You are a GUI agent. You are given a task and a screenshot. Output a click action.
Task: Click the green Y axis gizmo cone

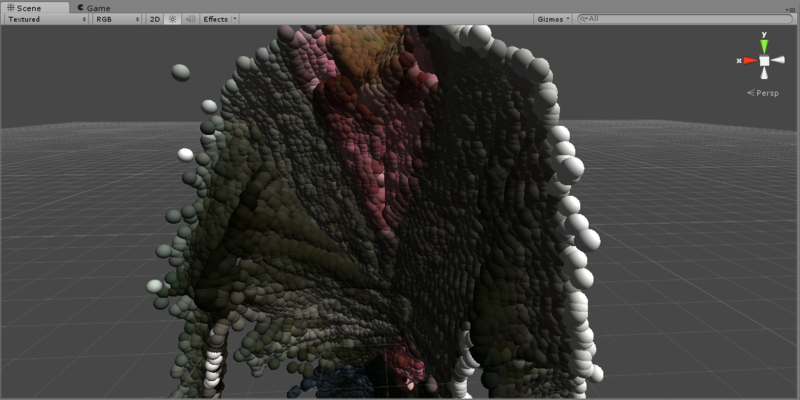pyautogui.click(x=764, y=46)
